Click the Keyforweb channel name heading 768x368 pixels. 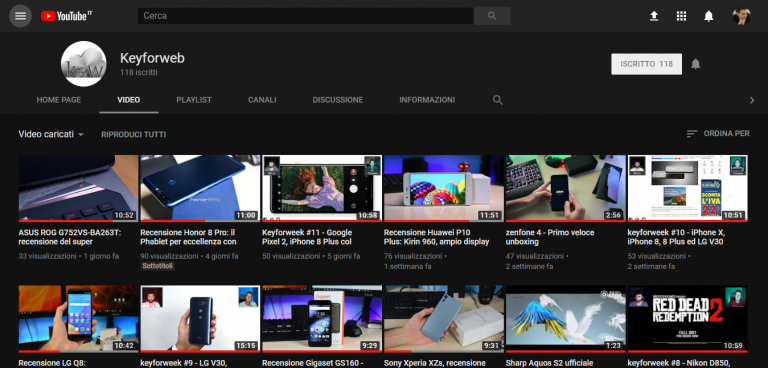coord(152,58)
